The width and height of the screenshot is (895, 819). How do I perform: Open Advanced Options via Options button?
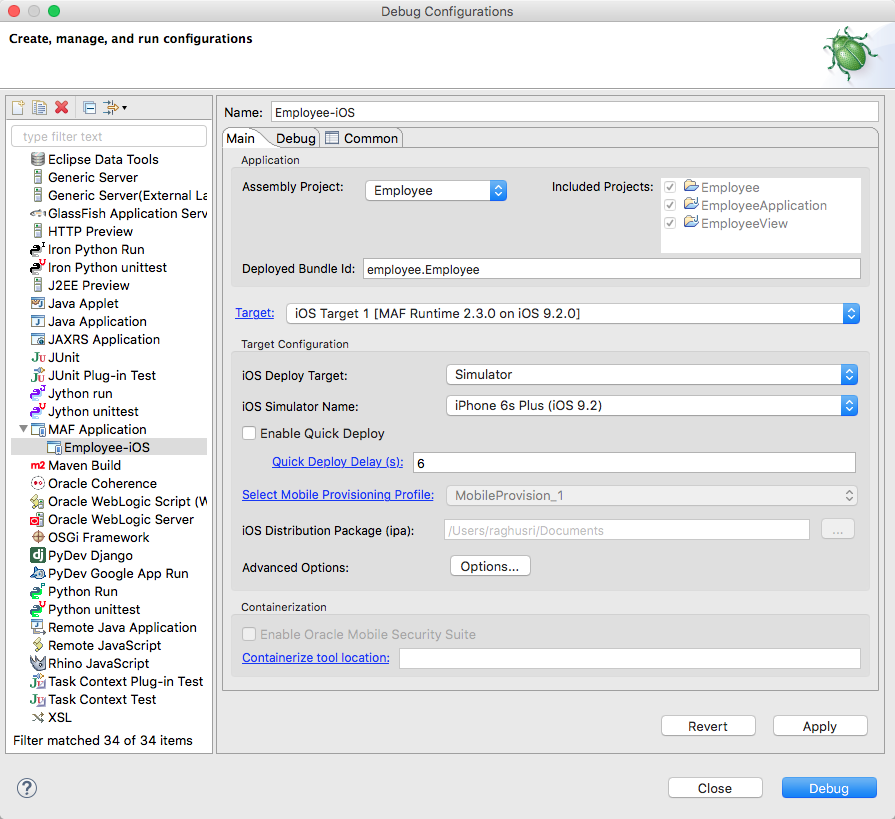coord(490,566)
